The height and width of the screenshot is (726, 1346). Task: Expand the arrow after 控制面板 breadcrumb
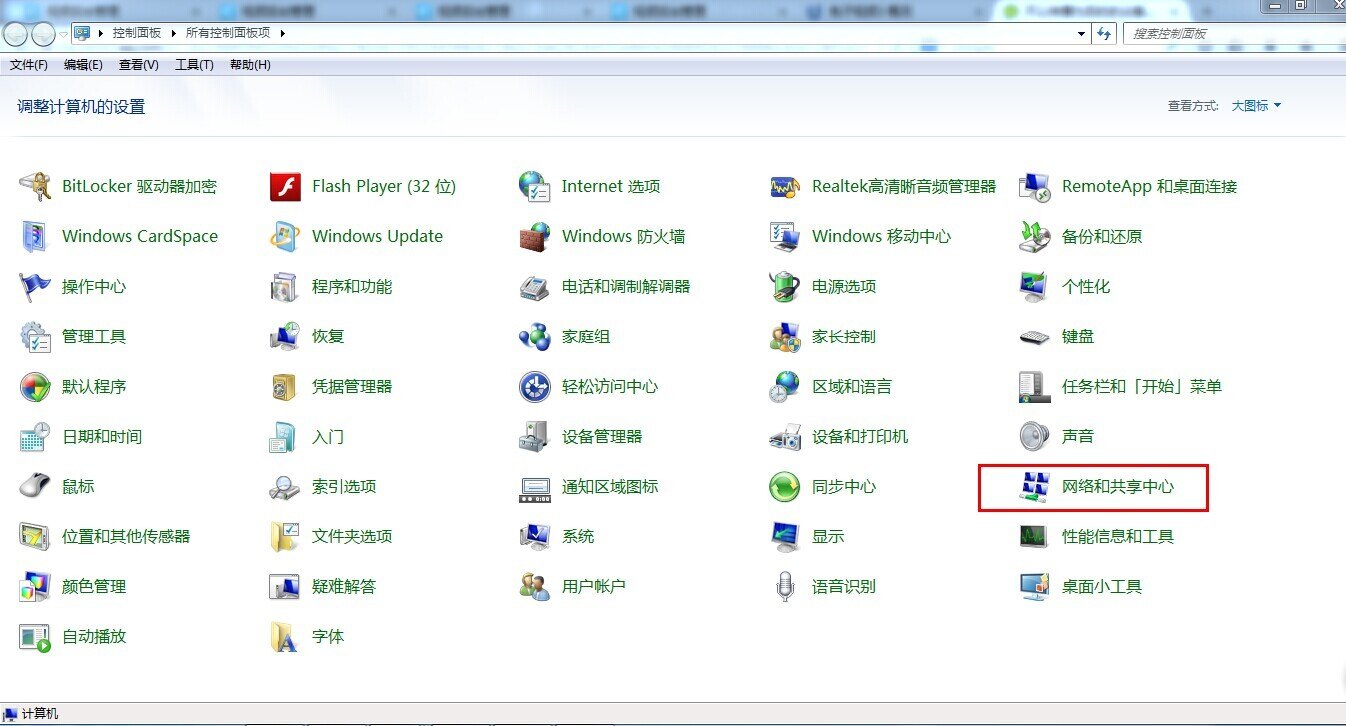(173, 33)
